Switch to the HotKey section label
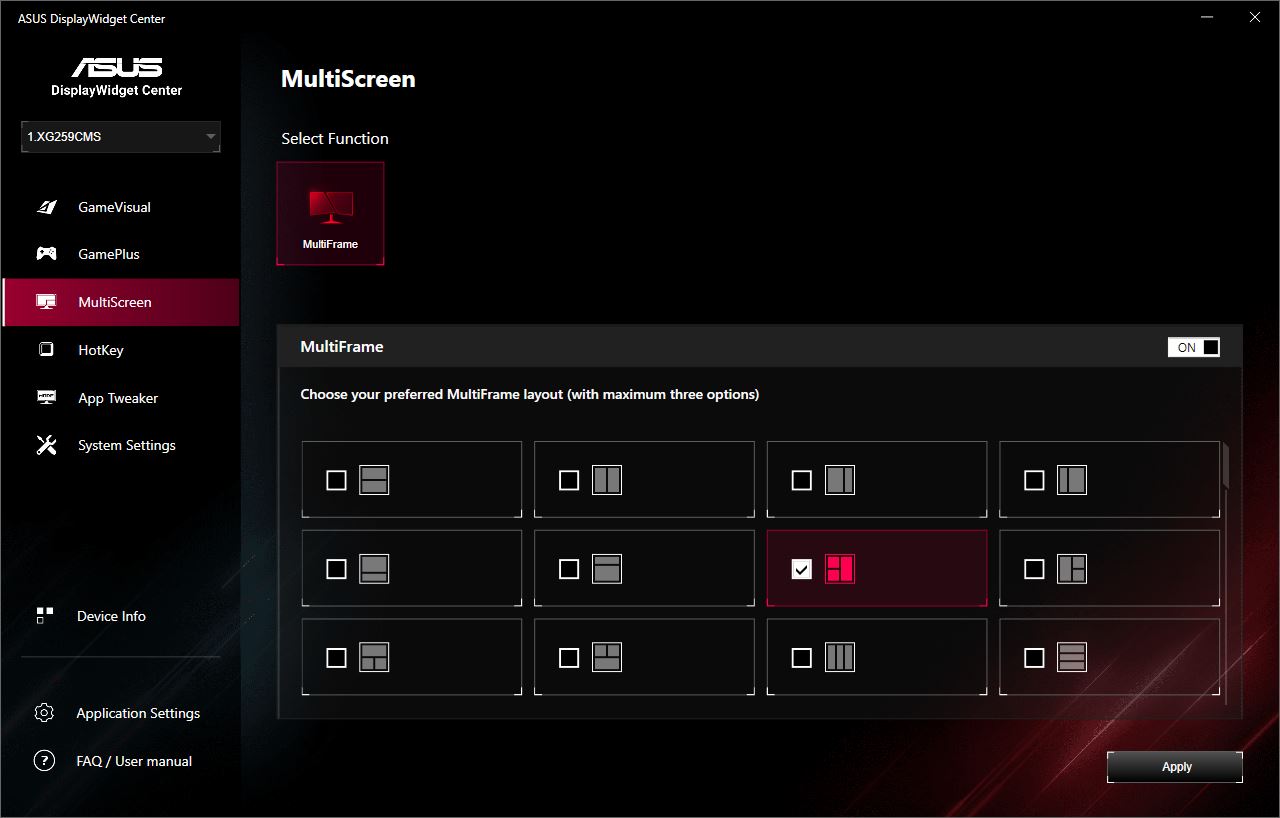Screen dimensions: 1280x818 [101, 350]
